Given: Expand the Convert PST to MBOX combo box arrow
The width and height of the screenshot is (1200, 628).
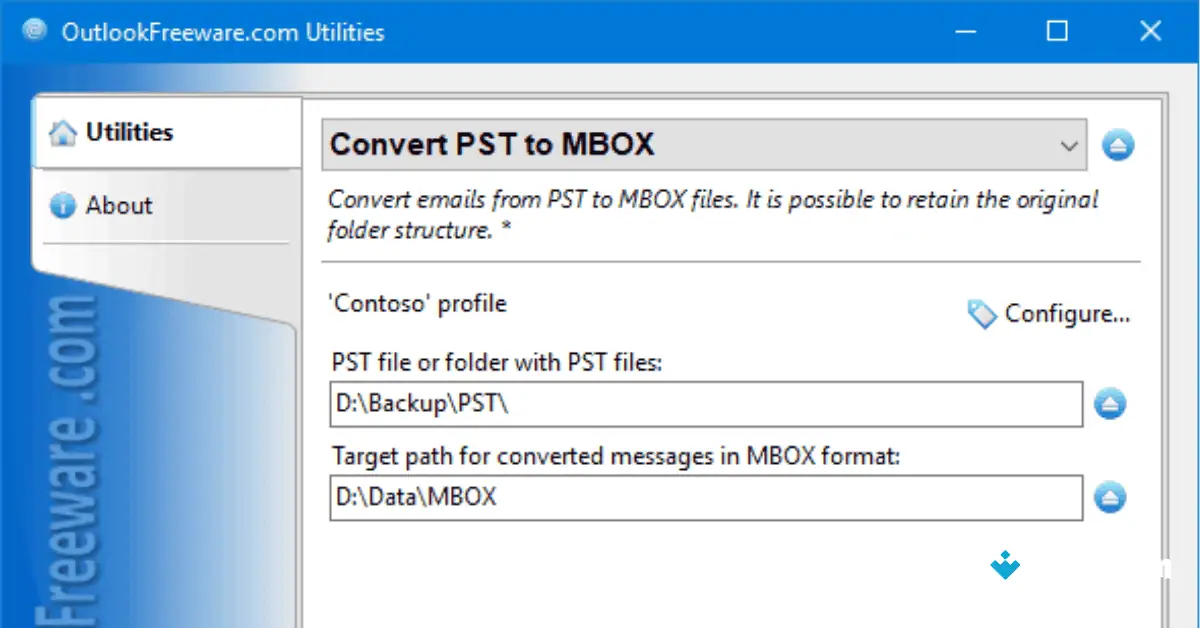Looking at the screenshot, I should tap(1068, 144).
